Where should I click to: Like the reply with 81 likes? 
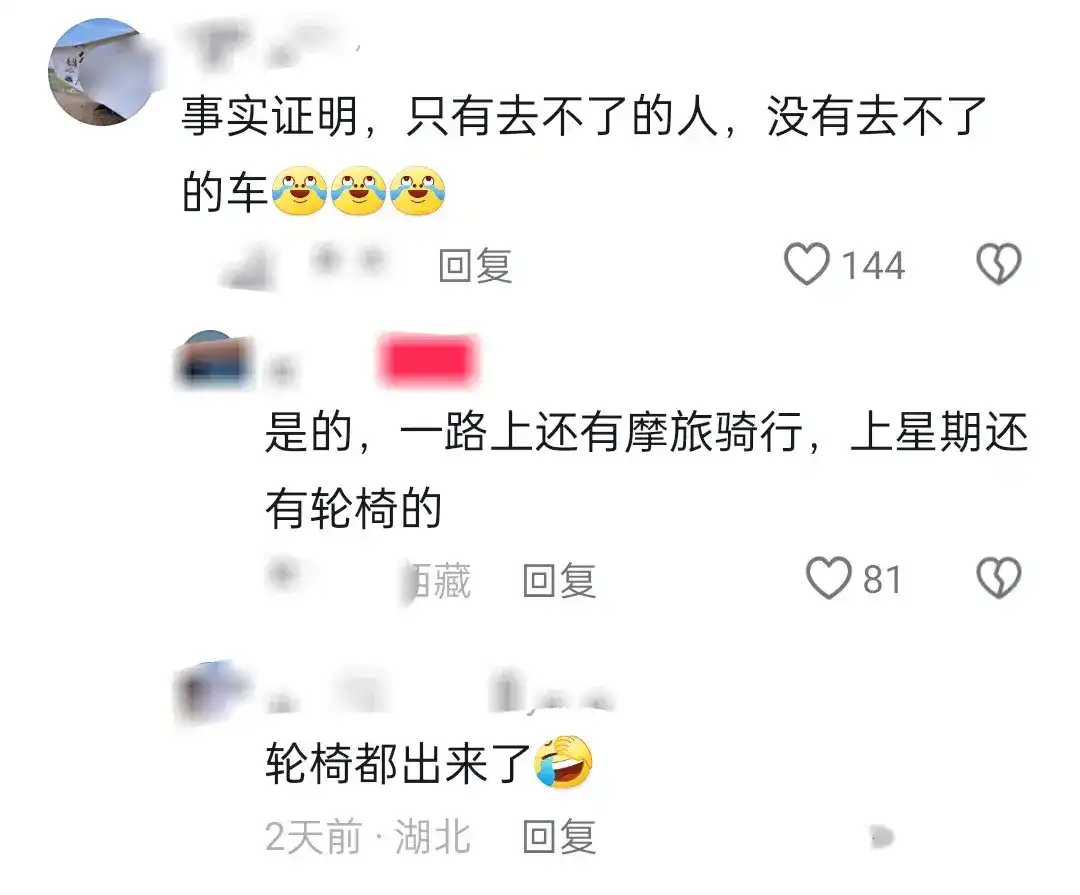click(829, 578)
